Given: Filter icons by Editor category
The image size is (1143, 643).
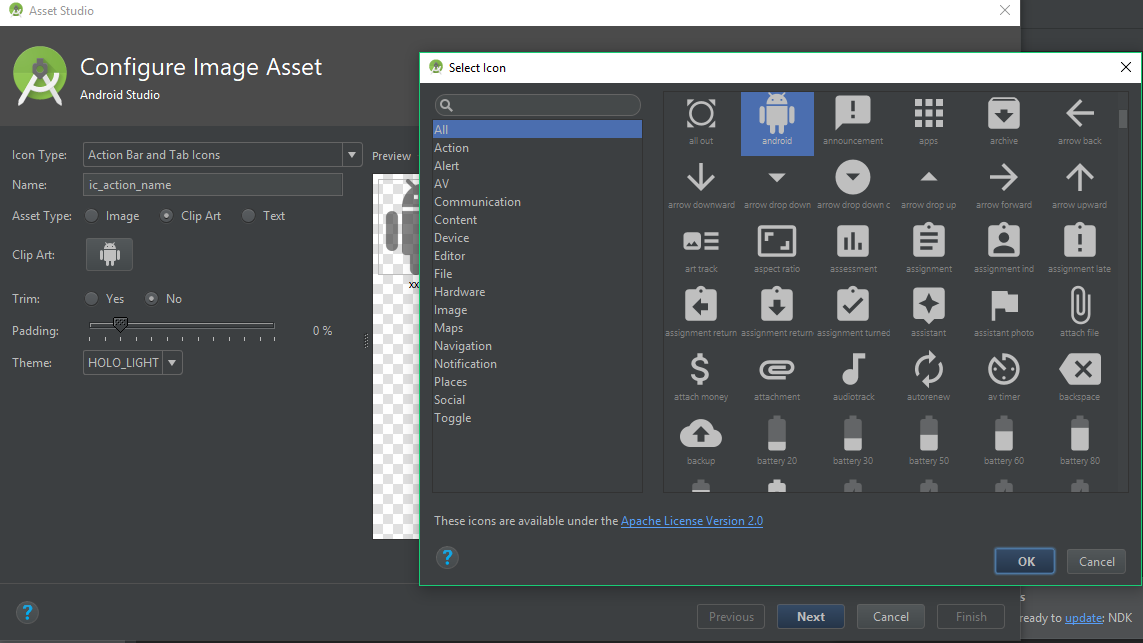Looking at the screenshot, I should (x=537, y=256).
